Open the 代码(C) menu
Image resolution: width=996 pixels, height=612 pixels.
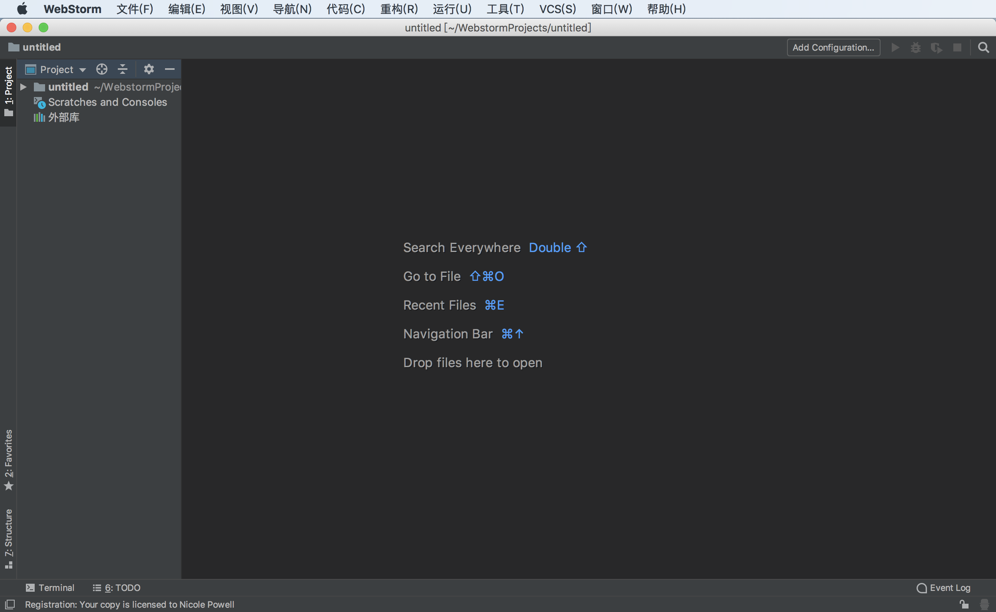click(x=346, y=9)
